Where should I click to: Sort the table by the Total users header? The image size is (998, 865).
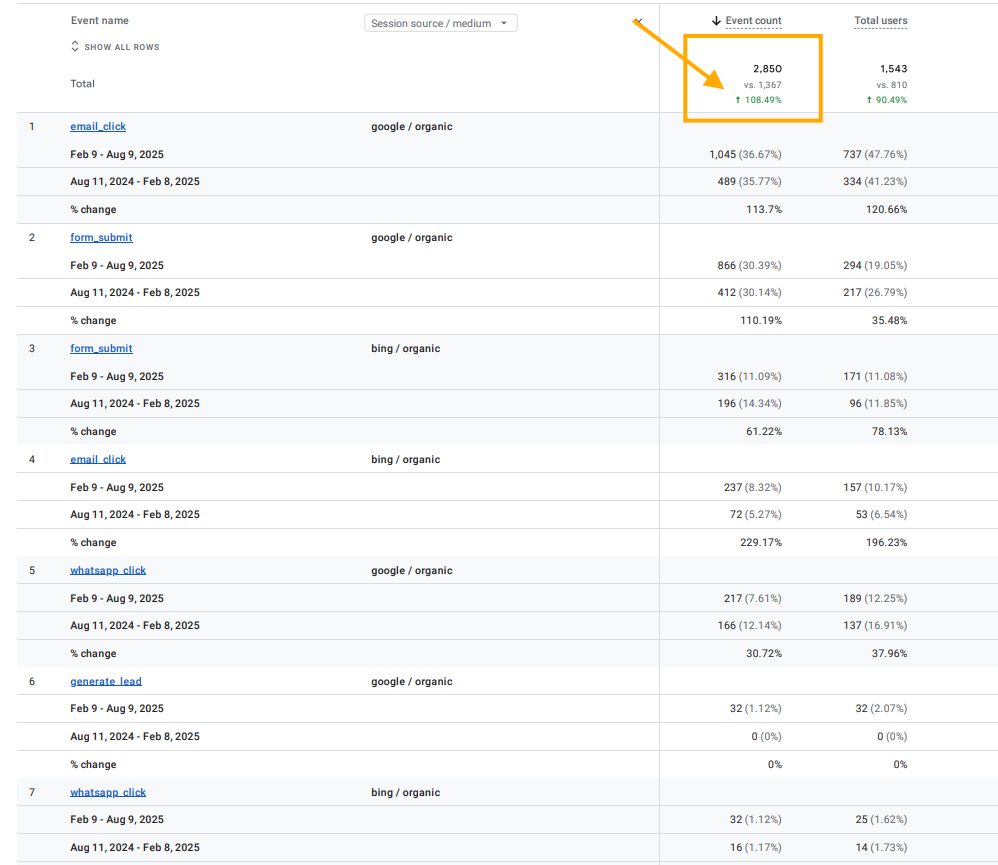(x=881, y=20)
